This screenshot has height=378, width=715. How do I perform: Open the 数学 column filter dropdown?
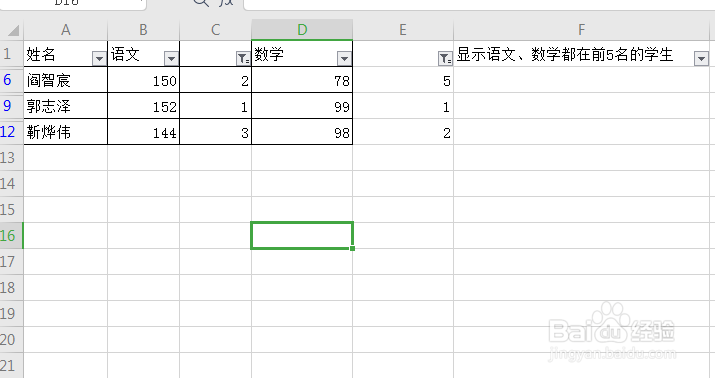(344, 58)
